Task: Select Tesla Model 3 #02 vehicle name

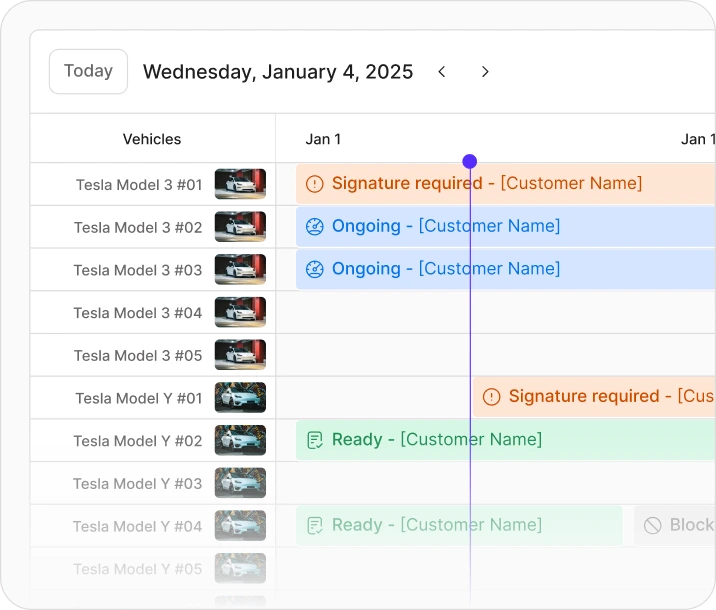Action: point(138,227)
